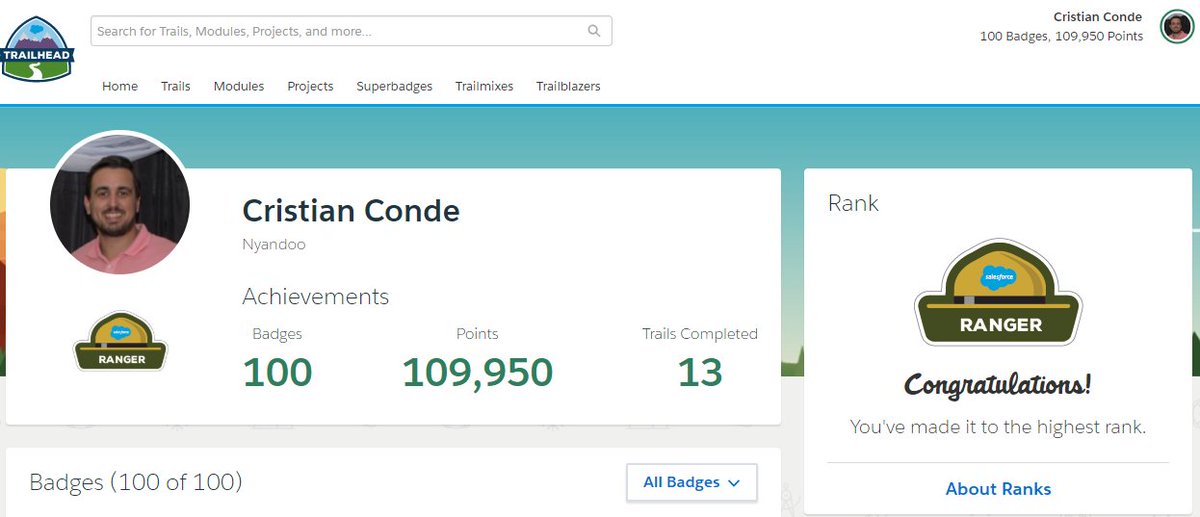Open the user avatar in the header
1200x517 pixels.
(1176, 27)
